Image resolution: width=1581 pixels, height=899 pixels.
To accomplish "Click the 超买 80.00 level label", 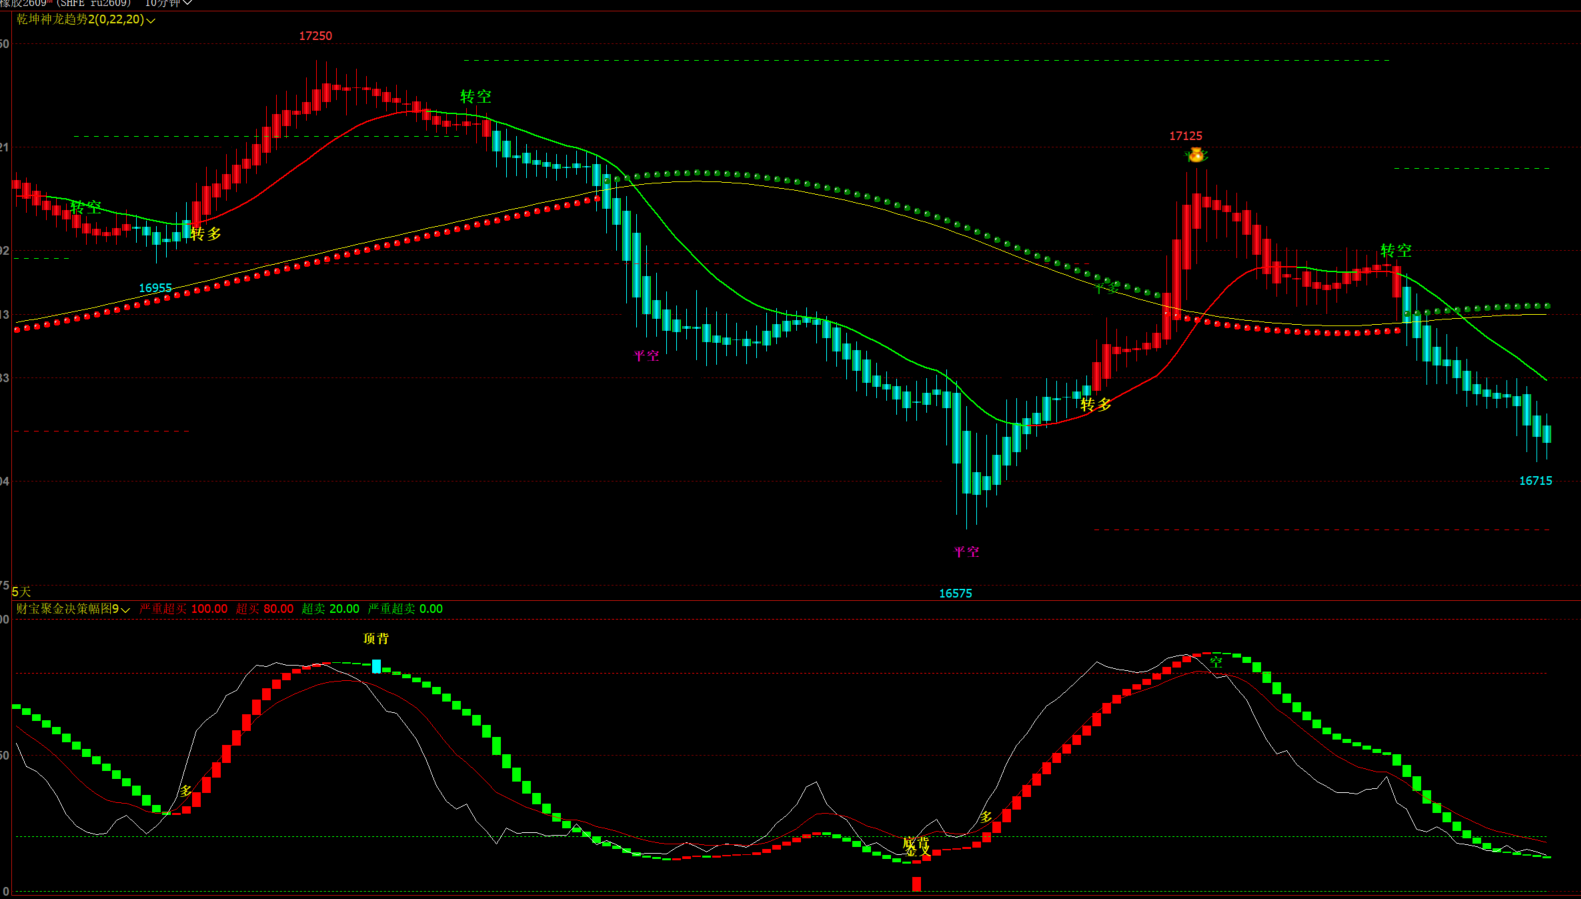I will point(265,609).
